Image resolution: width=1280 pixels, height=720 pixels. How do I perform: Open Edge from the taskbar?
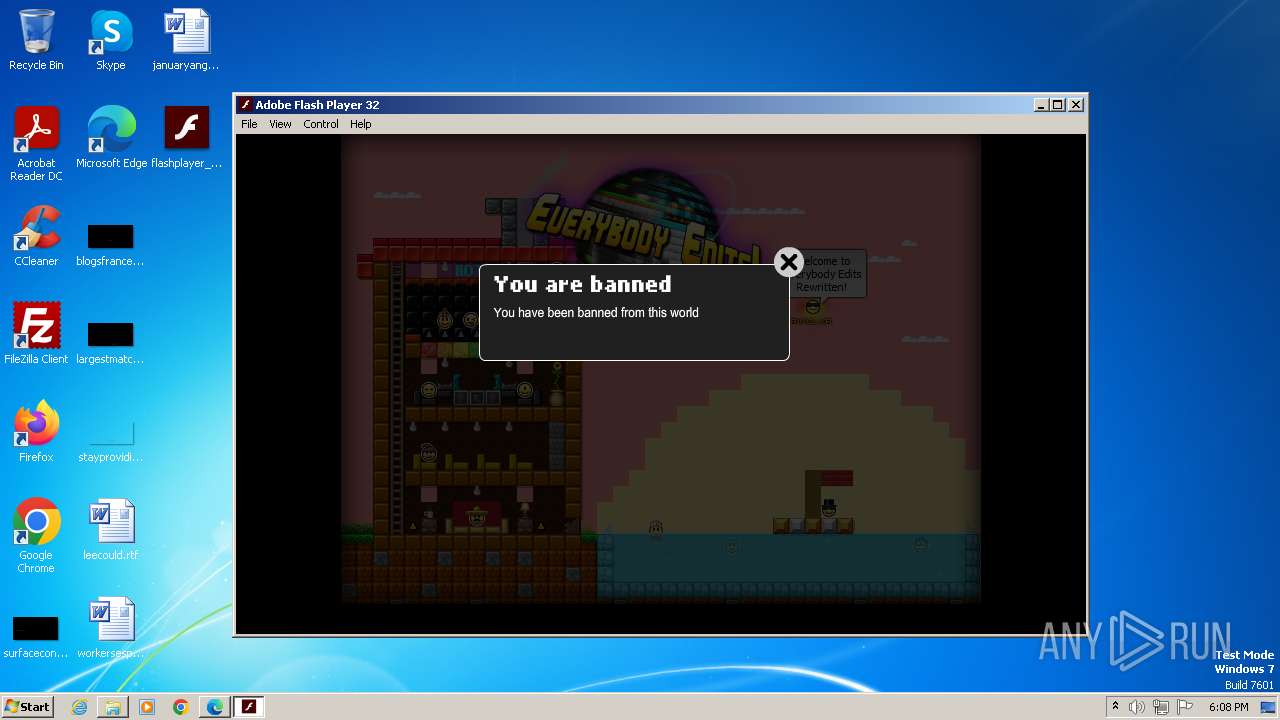coord(215,707)
